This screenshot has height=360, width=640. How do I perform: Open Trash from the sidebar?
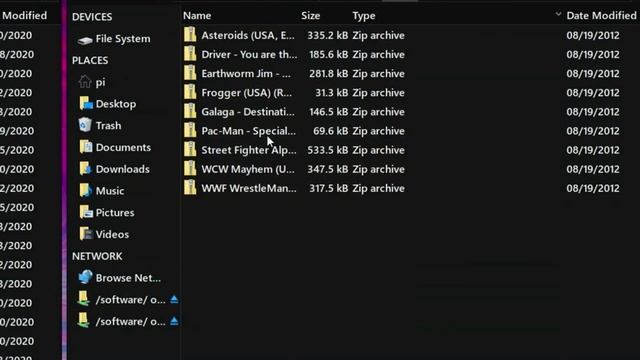coord(109,126)
